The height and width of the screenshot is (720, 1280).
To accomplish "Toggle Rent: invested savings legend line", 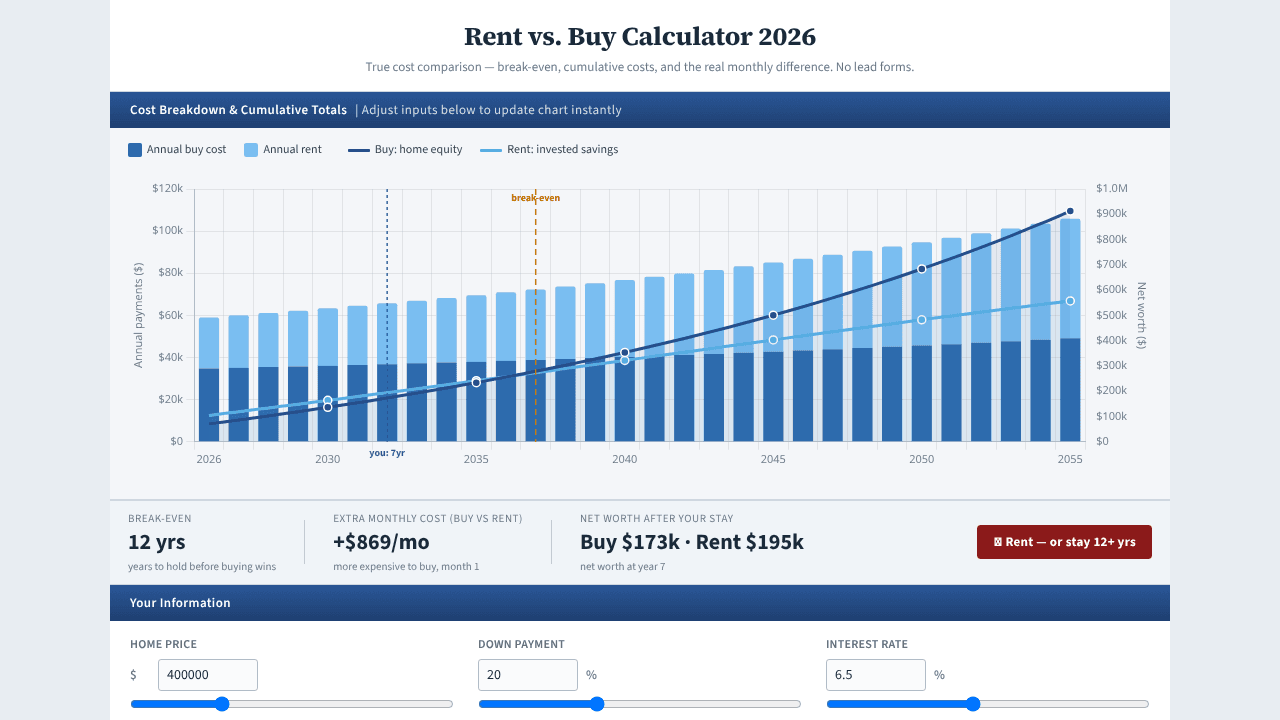I will (491, 150).
